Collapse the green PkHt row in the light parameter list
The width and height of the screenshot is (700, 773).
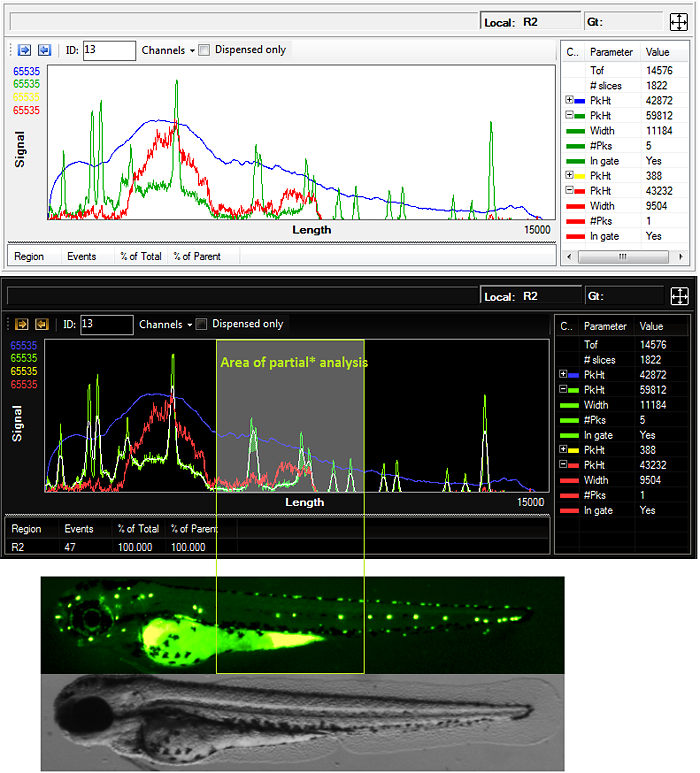pyautogui.click(x=569, y=116)
